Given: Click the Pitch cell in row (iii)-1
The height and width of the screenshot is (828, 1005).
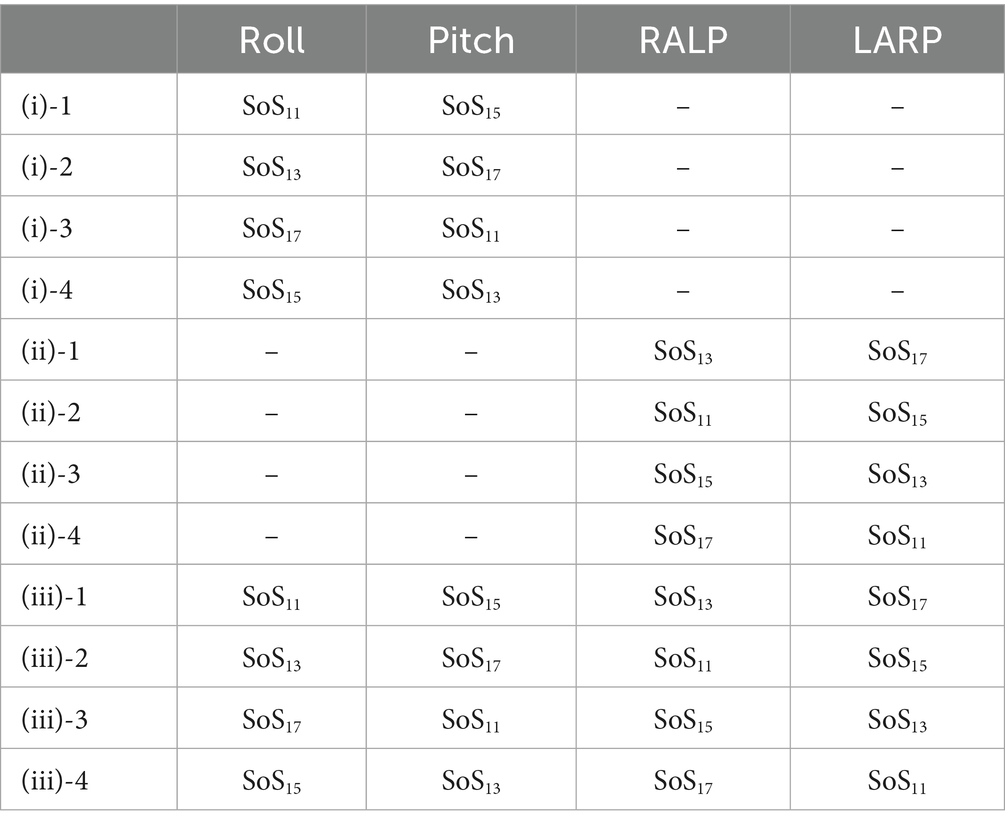Looking at the screenshot, I should [471, 598].
